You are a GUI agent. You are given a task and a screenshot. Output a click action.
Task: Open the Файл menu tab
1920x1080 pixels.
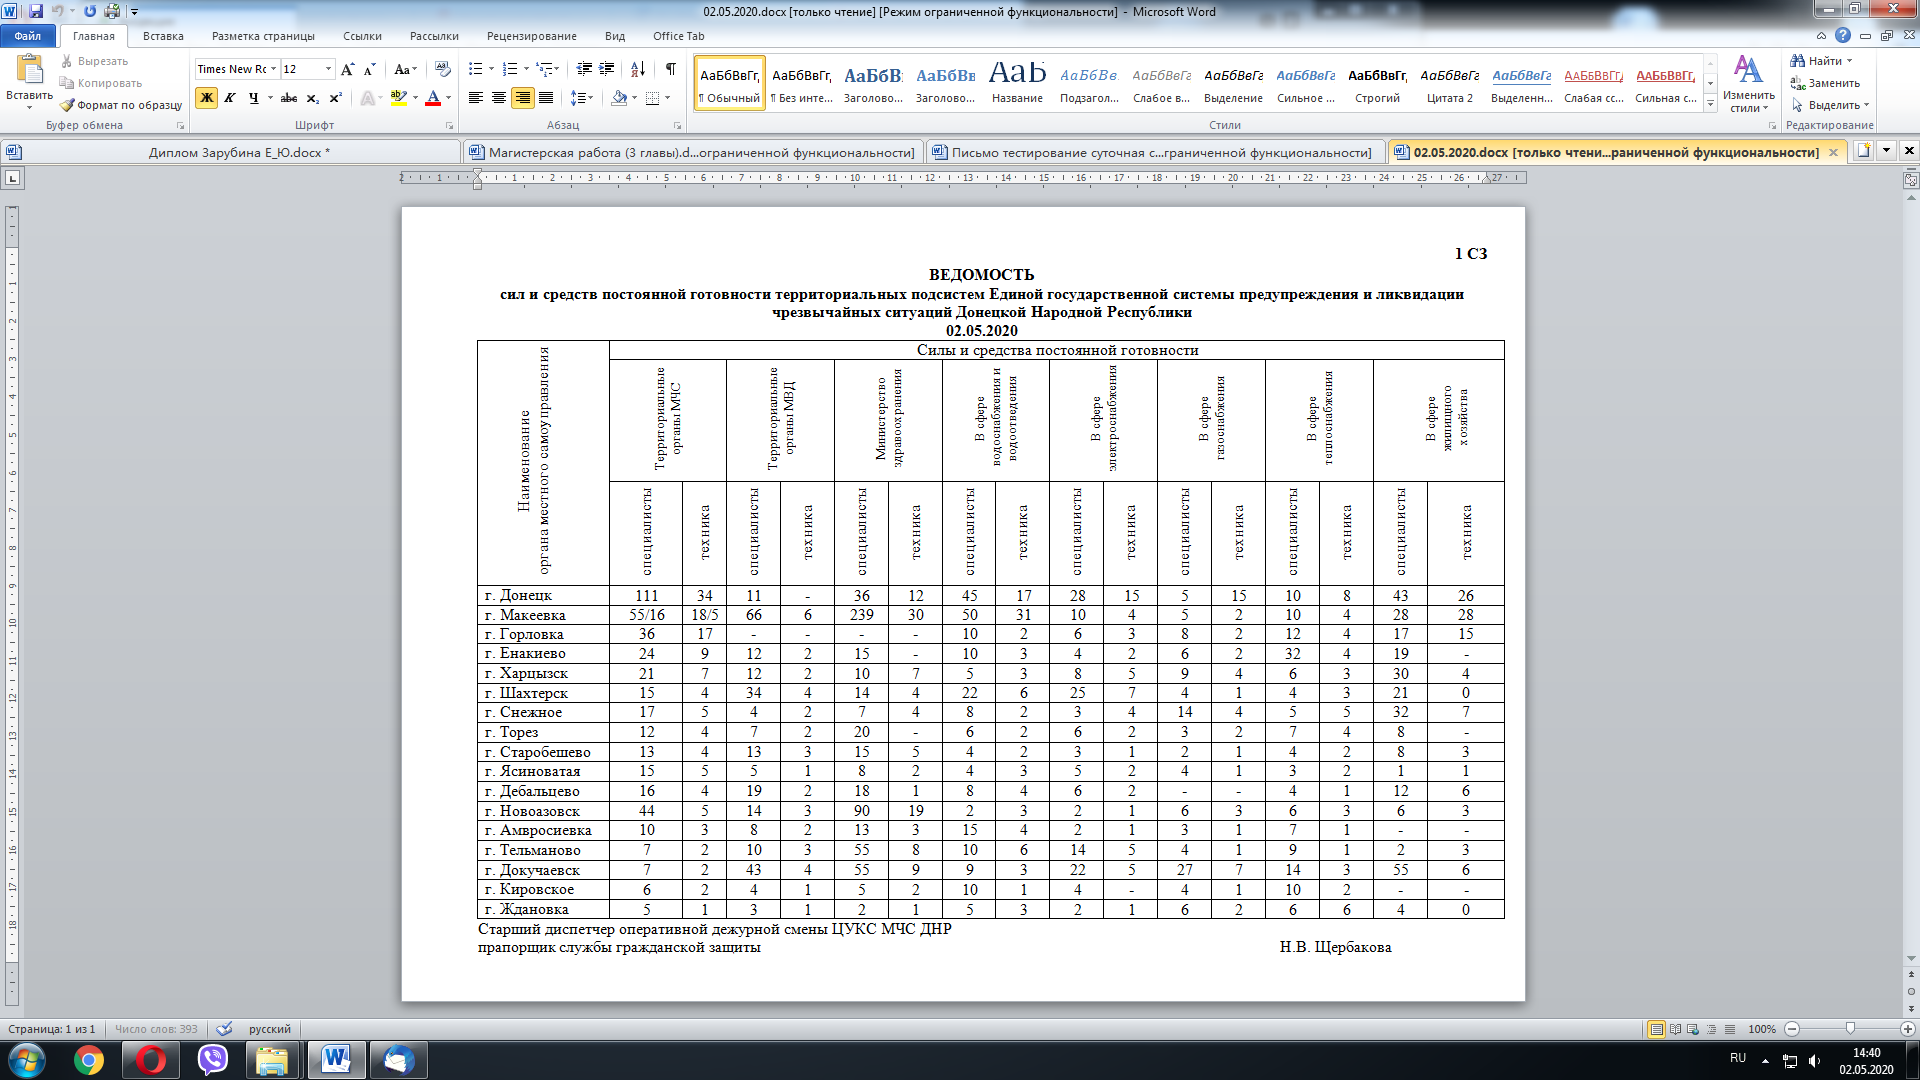pyautogui.click(x=28, y=36)
